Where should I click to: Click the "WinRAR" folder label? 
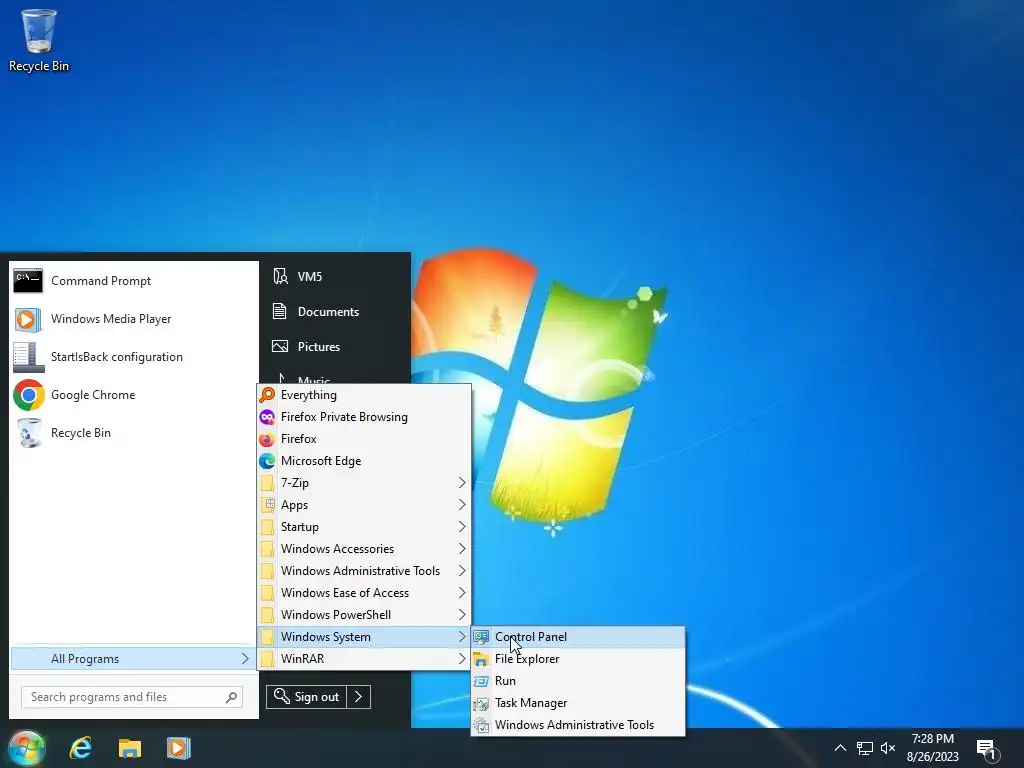[x=302, y=659]
